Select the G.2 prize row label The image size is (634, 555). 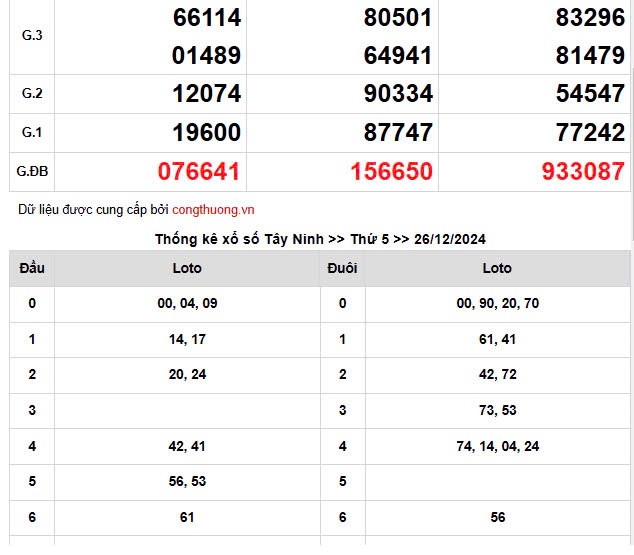pos(32,94)
